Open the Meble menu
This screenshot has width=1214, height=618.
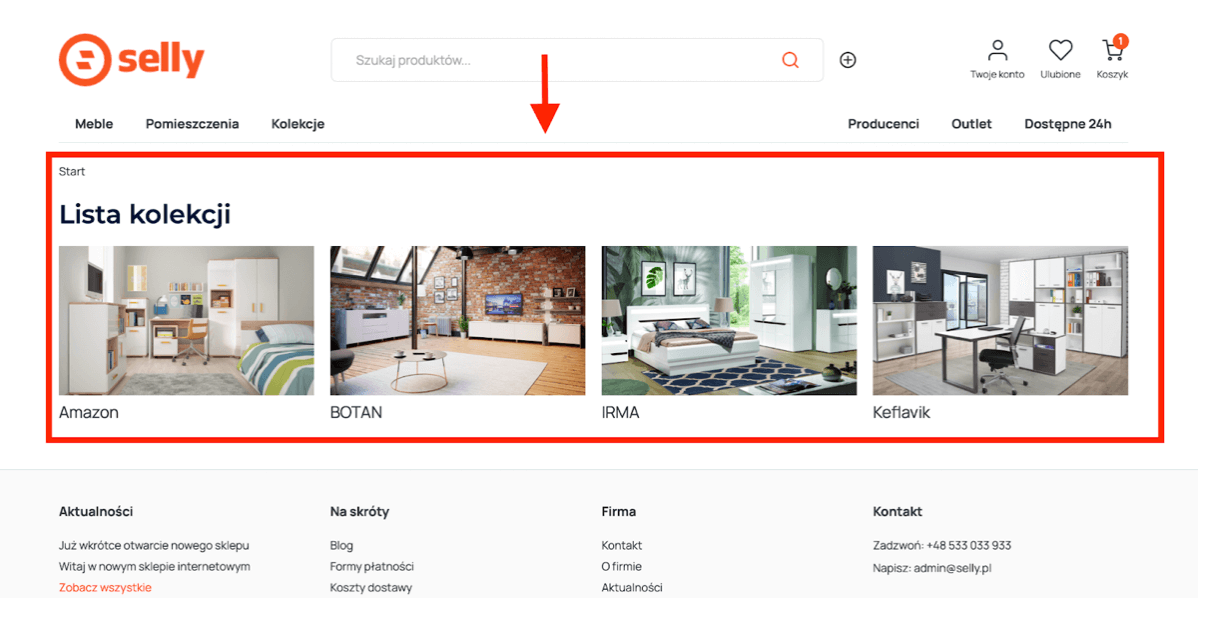point(94,124)
